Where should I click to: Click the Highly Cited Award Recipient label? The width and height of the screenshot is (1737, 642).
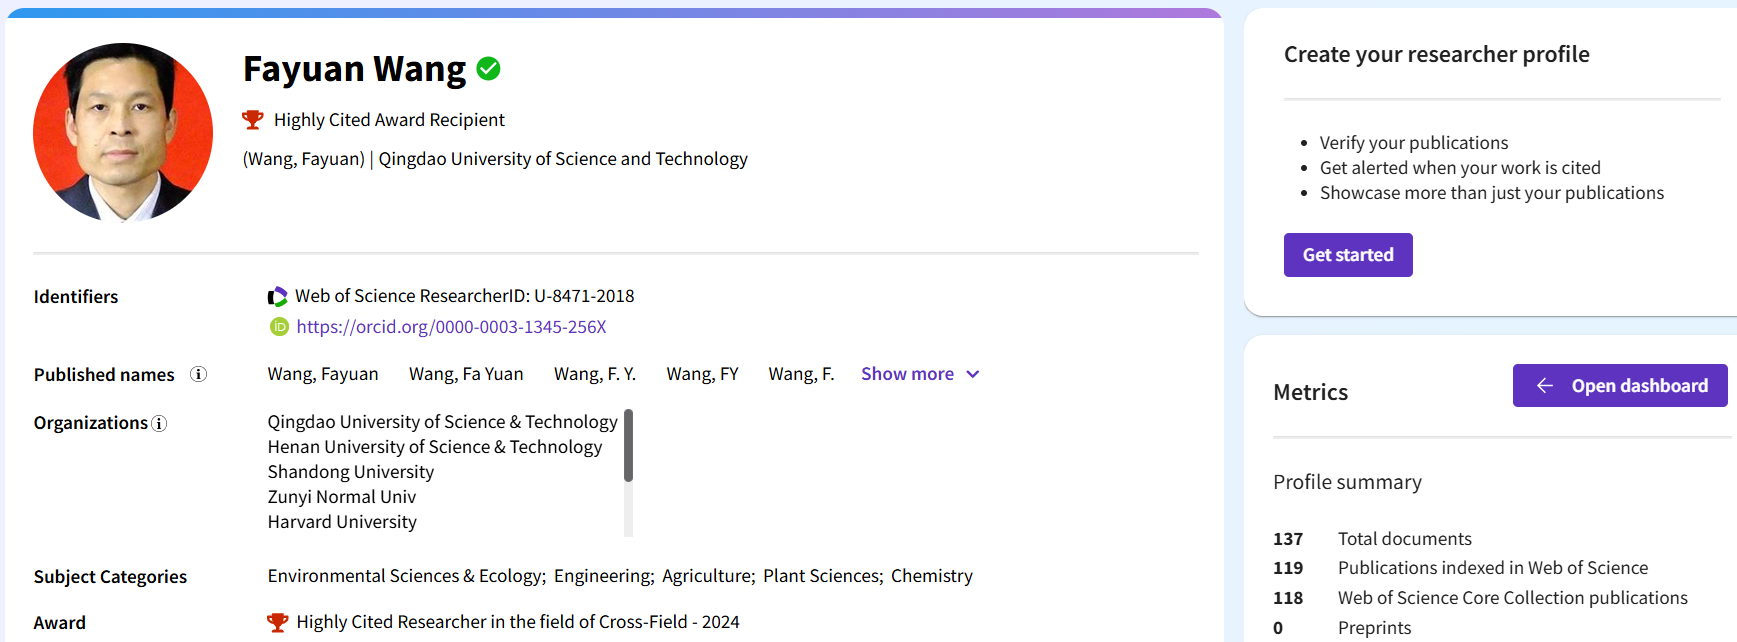click(x=389, y=120)
